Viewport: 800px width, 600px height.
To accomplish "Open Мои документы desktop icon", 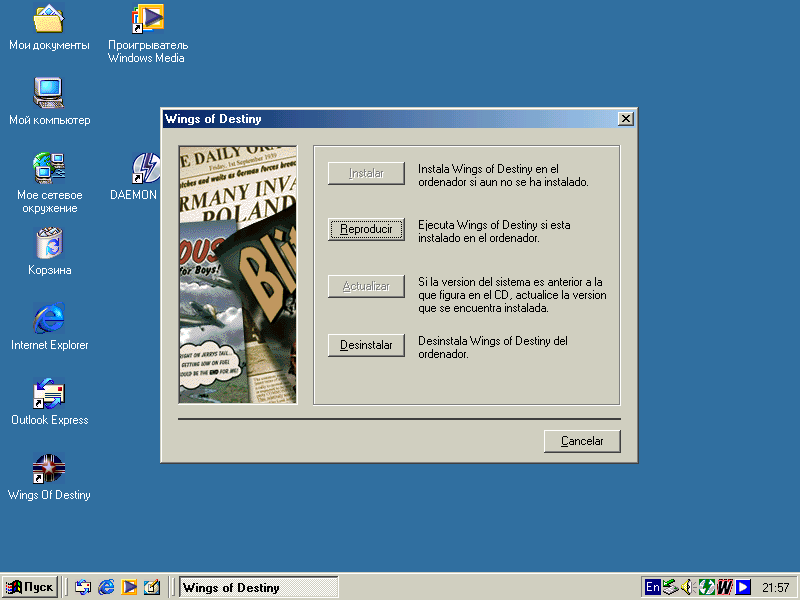I will click(49, 28).
